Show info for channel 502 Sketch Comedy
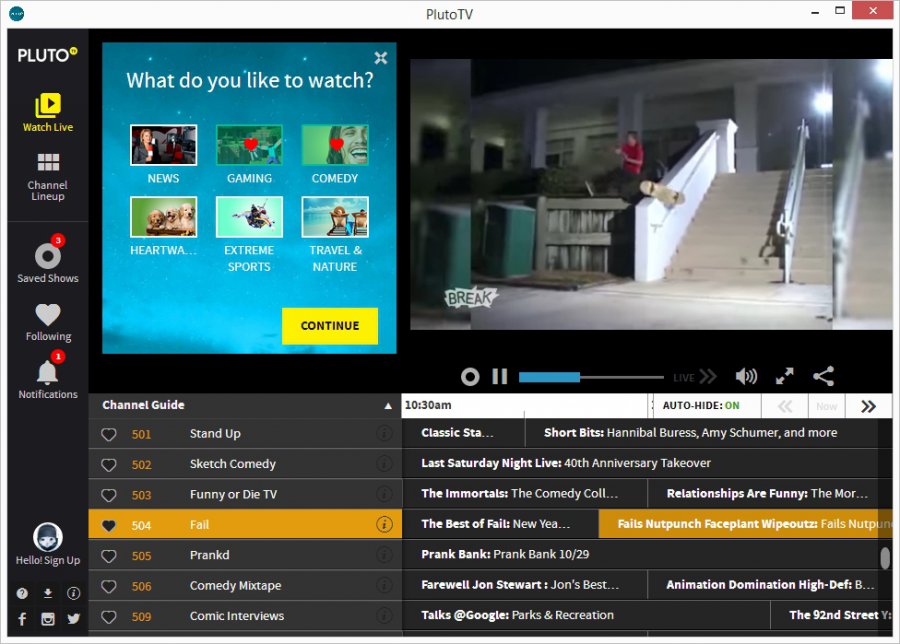 (385, 463)
